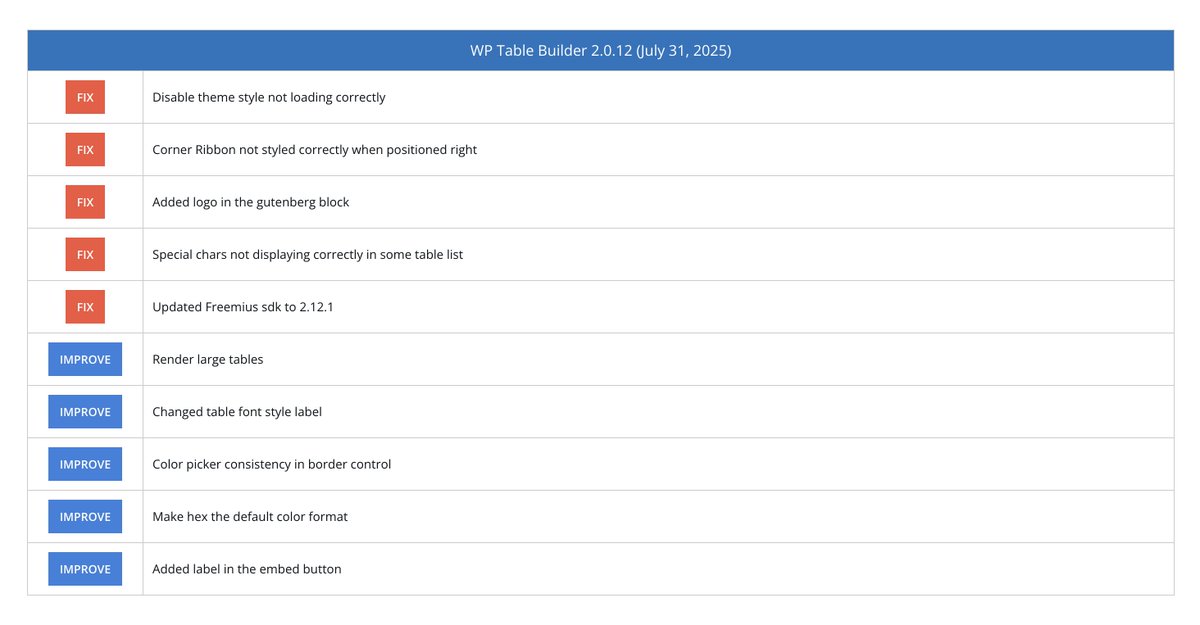Click the FIX badge beside Updated Freemius sdk
The image size is (1200, 625).
click(x=85, y=307)
